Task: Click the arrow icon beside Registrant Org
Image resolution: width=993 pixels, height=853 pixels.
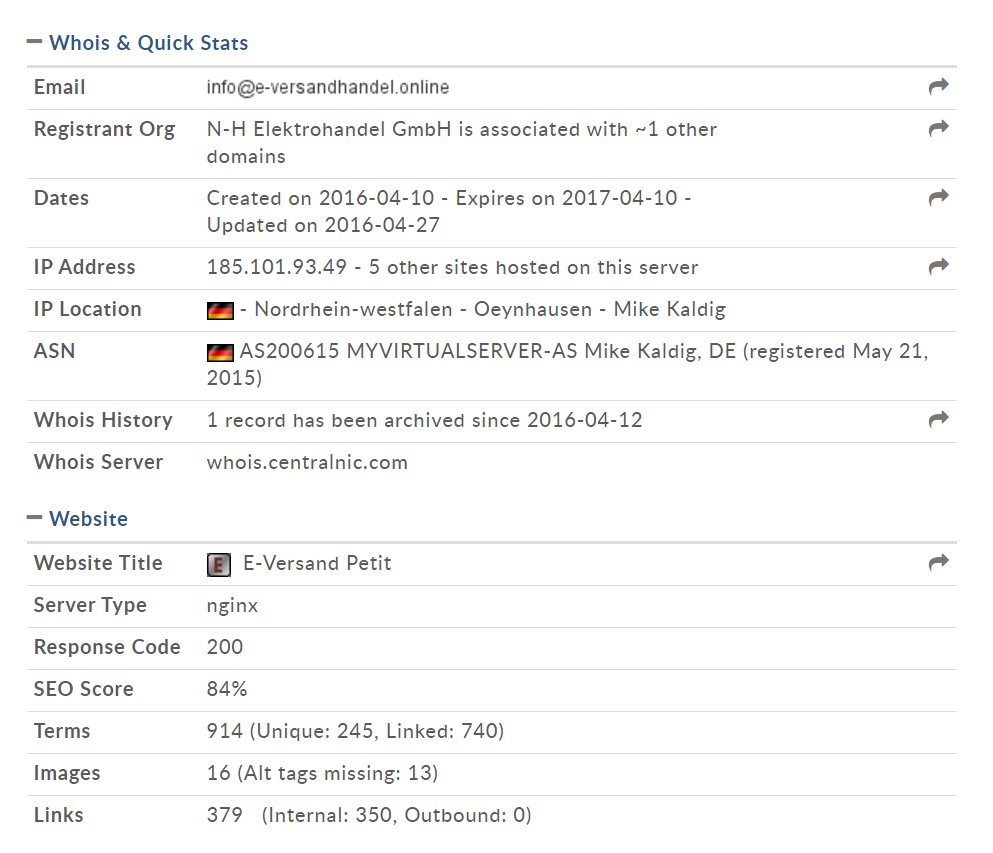Action: click(x=938, y=129)
